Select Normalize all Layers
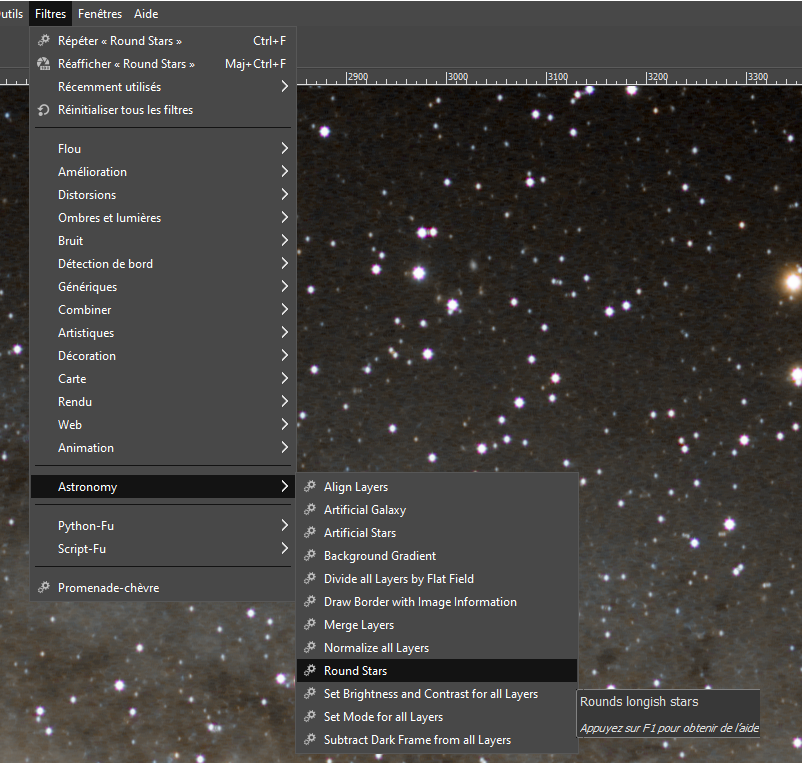802x763 pixels. pos(376,648)
